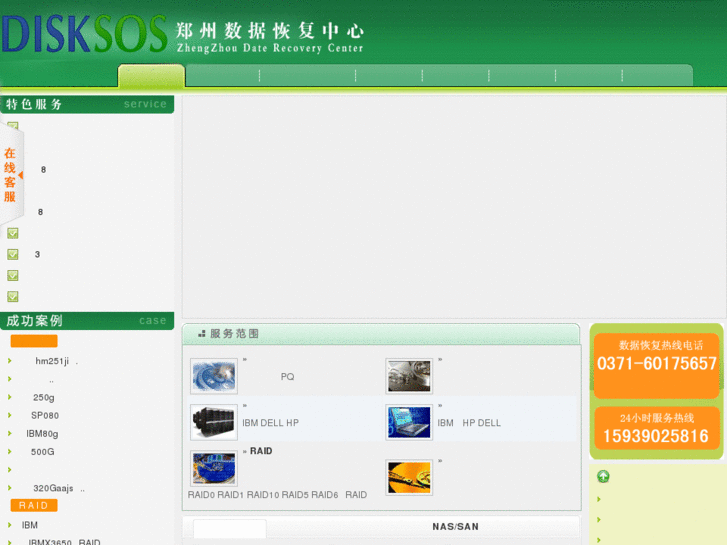This screenshot has height=545, width=727.
Task: Click the 'IBM DELL HP' server text
Action: pyautogui.click(x=270, y=423)
